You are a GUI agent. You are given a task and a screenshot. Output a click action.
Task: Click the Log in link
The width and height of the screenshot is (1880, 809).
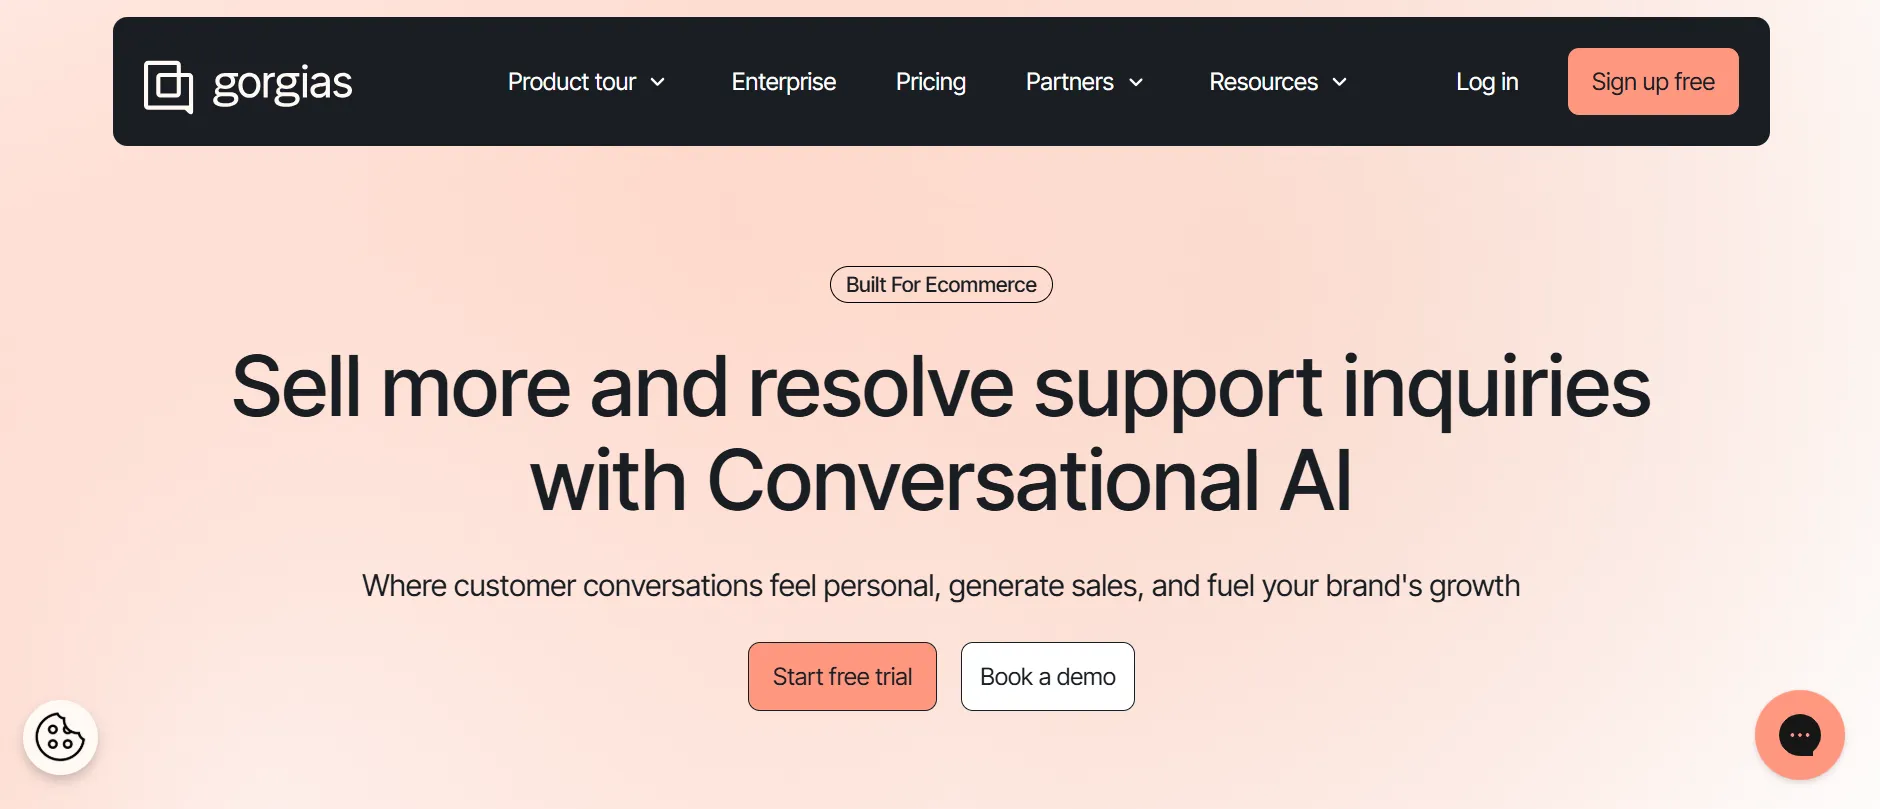tap(1486, 82)
